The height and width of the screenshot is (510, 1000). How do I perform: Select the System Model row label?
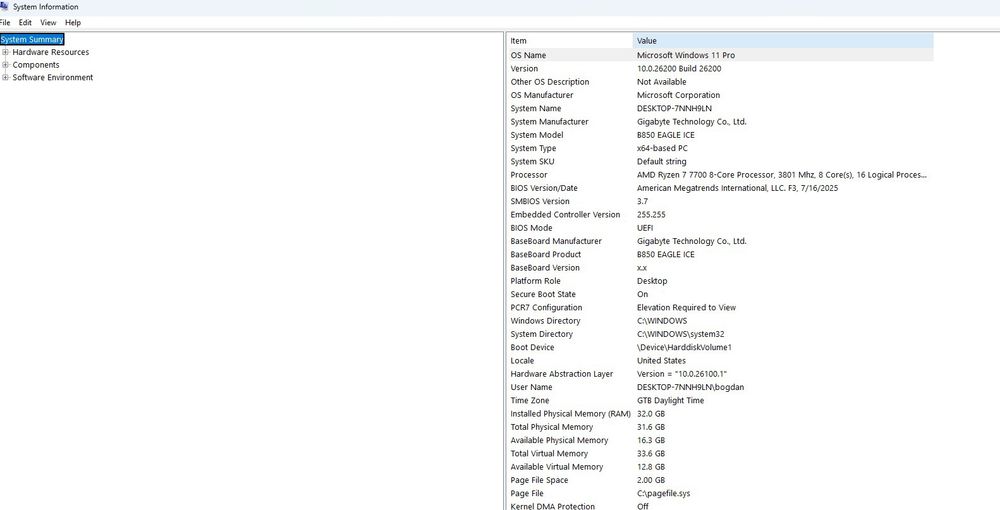(x=537, y=135)
